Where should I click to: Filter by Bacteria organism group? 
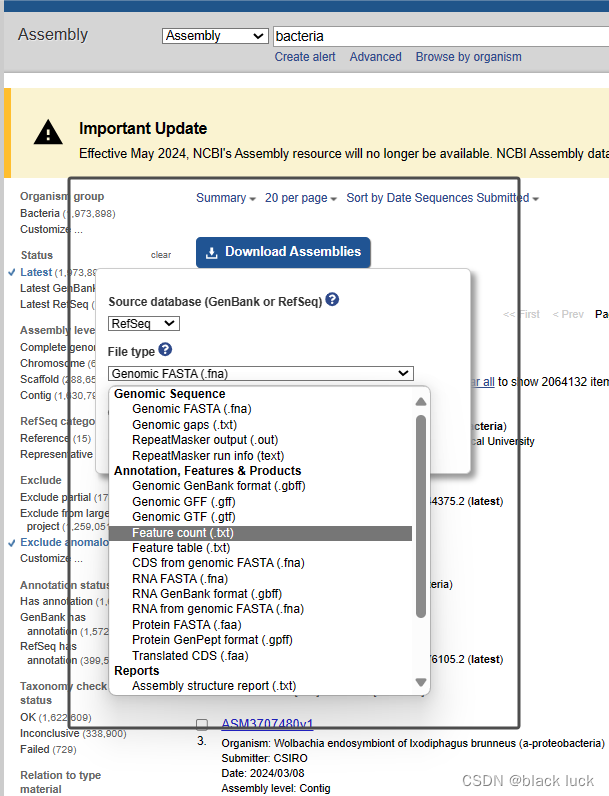40,213
